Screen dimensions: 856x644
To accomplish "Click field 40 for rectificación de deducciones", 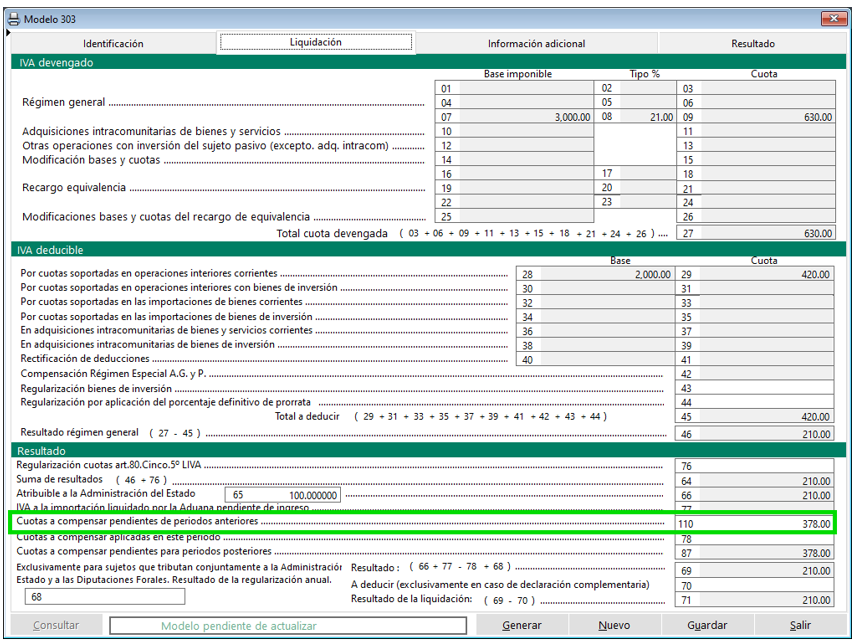I will coord(595,359).
